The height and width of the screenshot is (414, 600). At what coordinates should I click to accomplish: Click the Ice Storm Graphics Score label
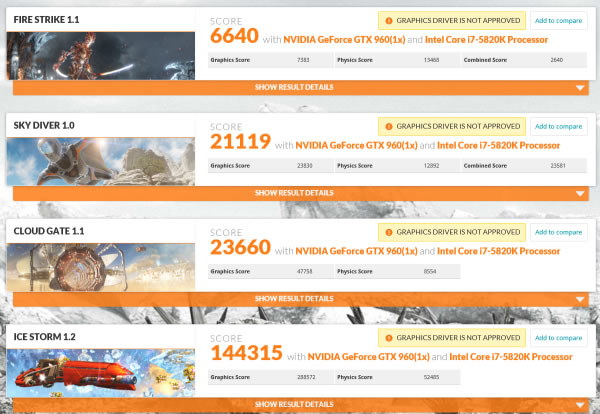[230, 377]
